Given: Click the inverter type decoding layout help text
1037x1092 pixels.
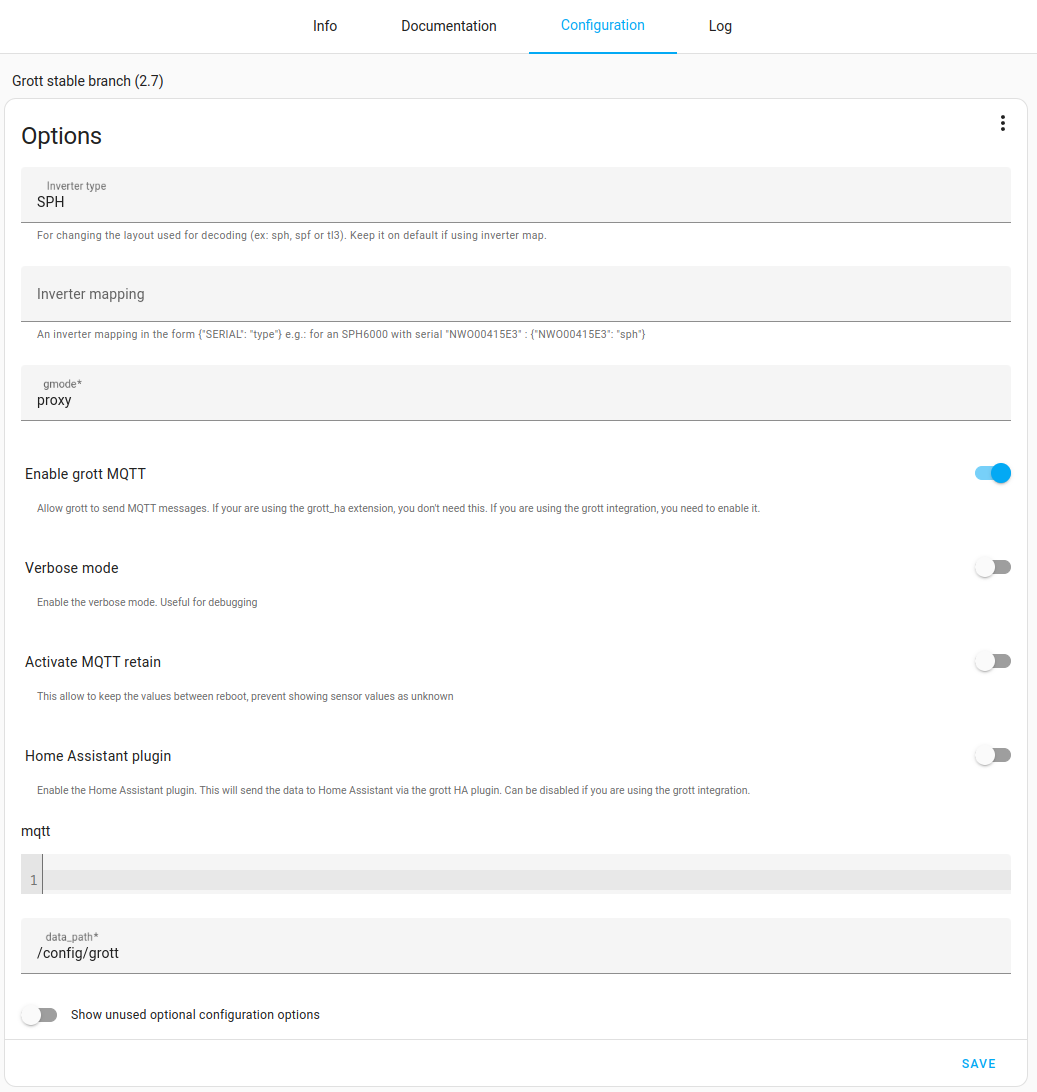Looking at the screenshot, I should point(291,235).
